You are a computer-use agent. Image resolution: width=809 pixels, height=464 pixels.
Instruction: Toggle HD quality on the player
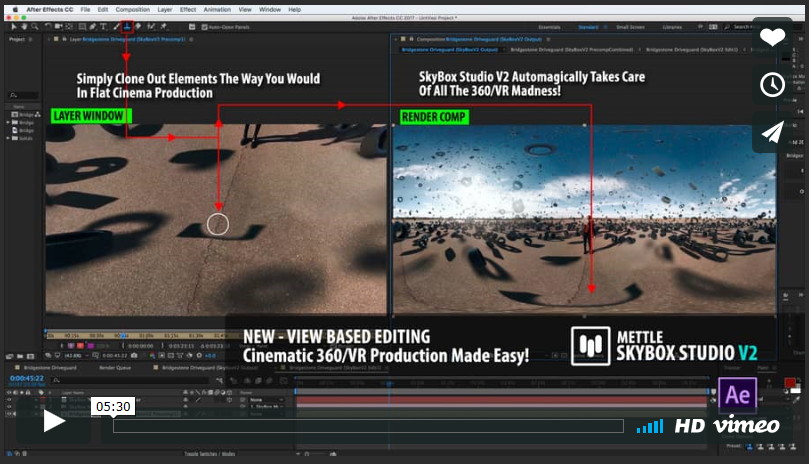[690, 426]
